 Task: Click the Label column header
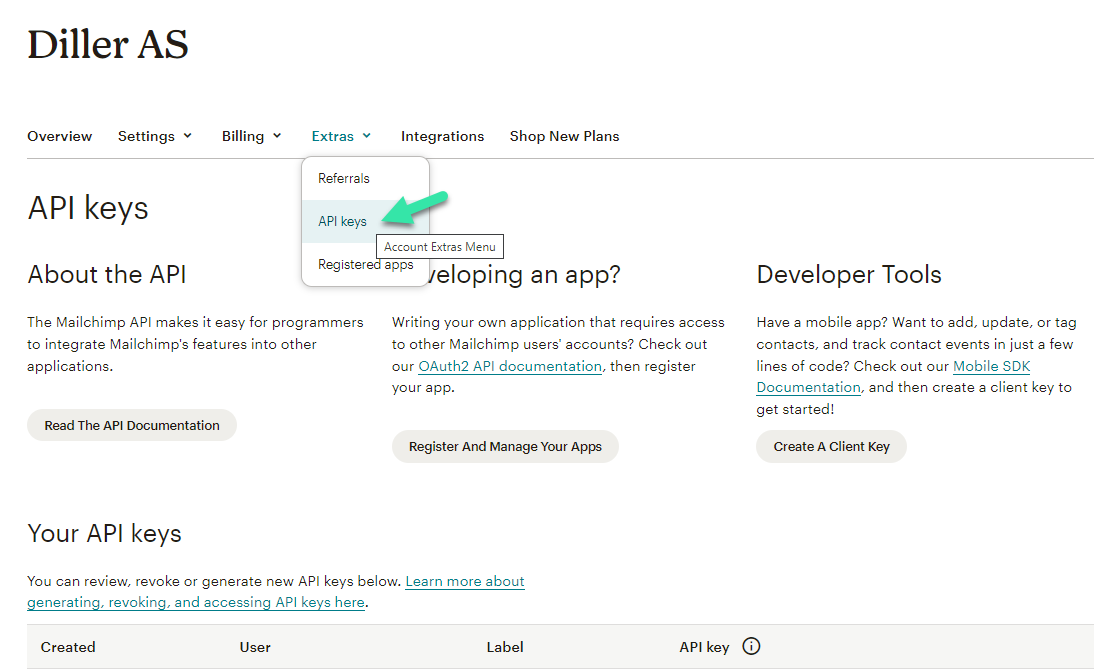505,646
